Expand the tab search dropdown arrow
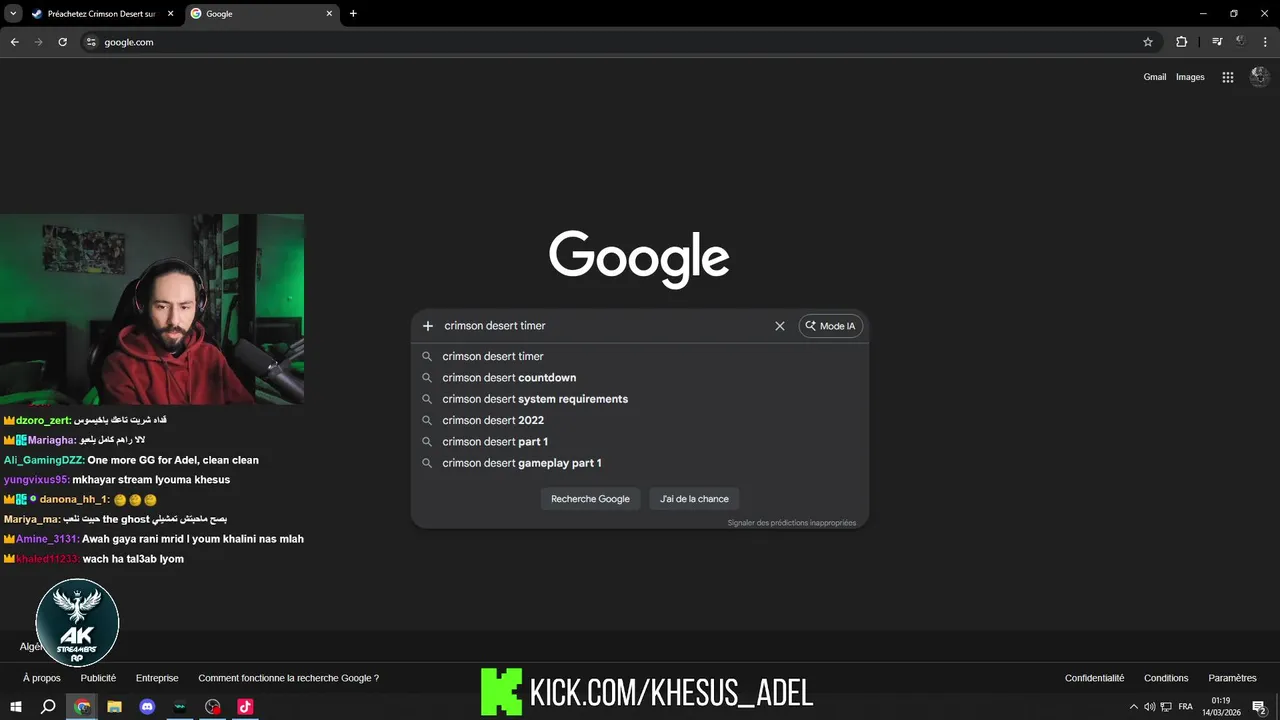This screenshot has width=1280, height=720. click(14, 14)
